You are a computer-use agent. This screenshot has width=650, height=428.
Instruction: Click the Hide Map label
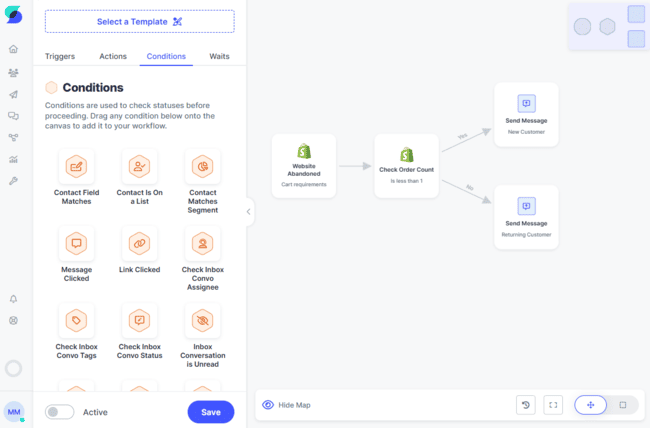(x=294, y=405)
